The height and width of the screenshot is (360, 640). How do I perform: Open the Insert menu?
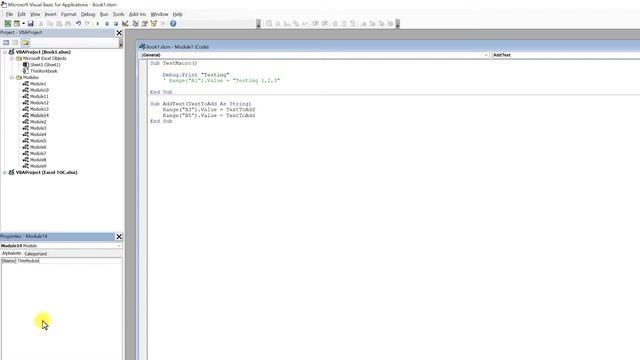coord(51,14)
